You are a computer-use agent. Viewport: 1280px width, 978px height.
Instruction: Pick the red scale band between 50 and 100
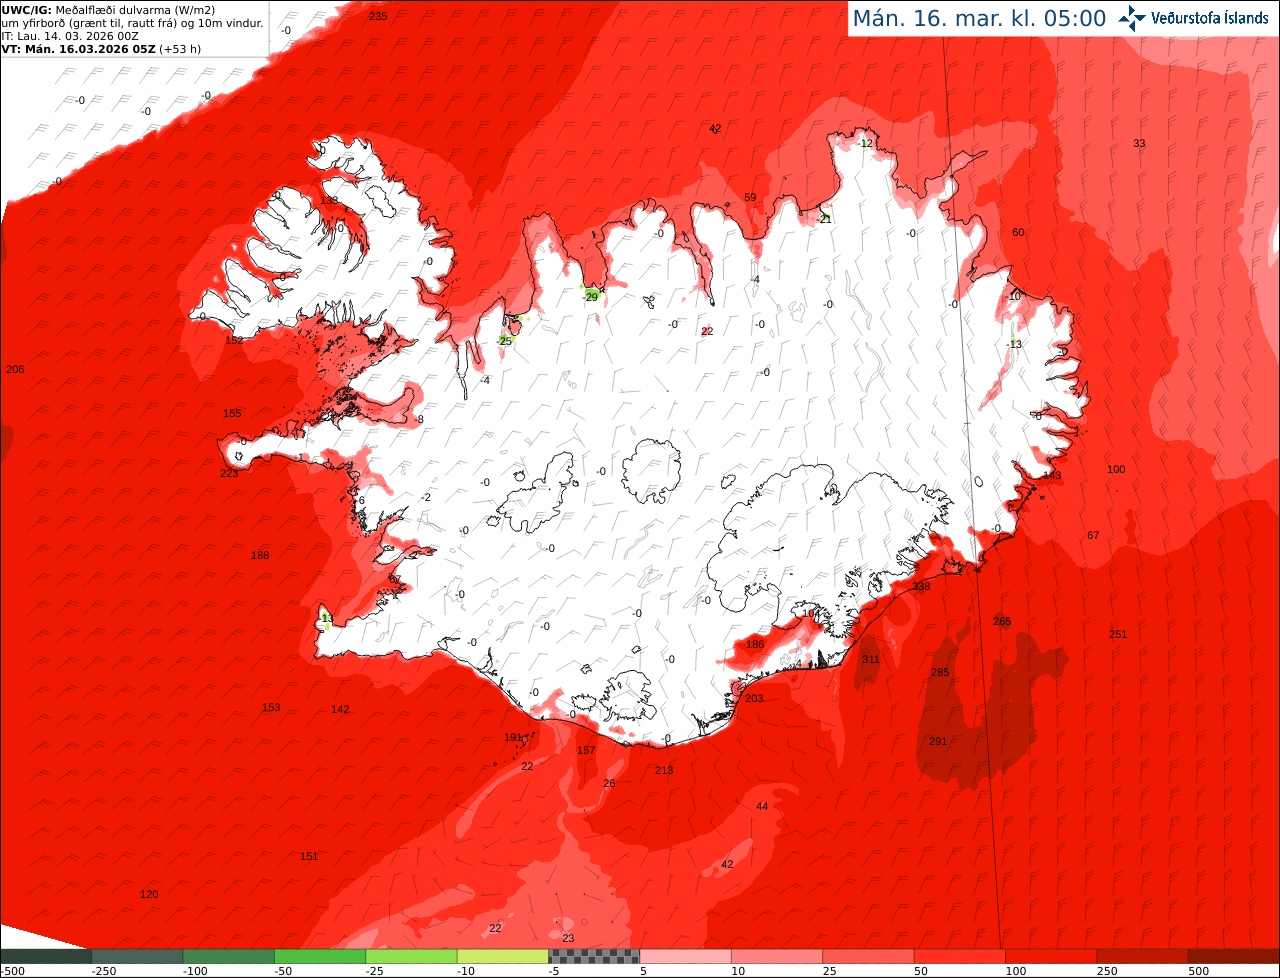click(960, 956)
